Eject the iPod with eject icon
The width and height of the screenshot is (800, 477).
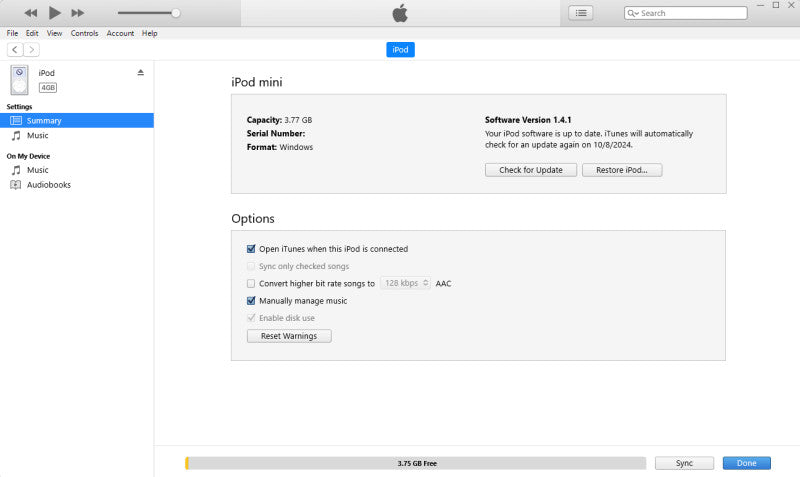[140, 72]
